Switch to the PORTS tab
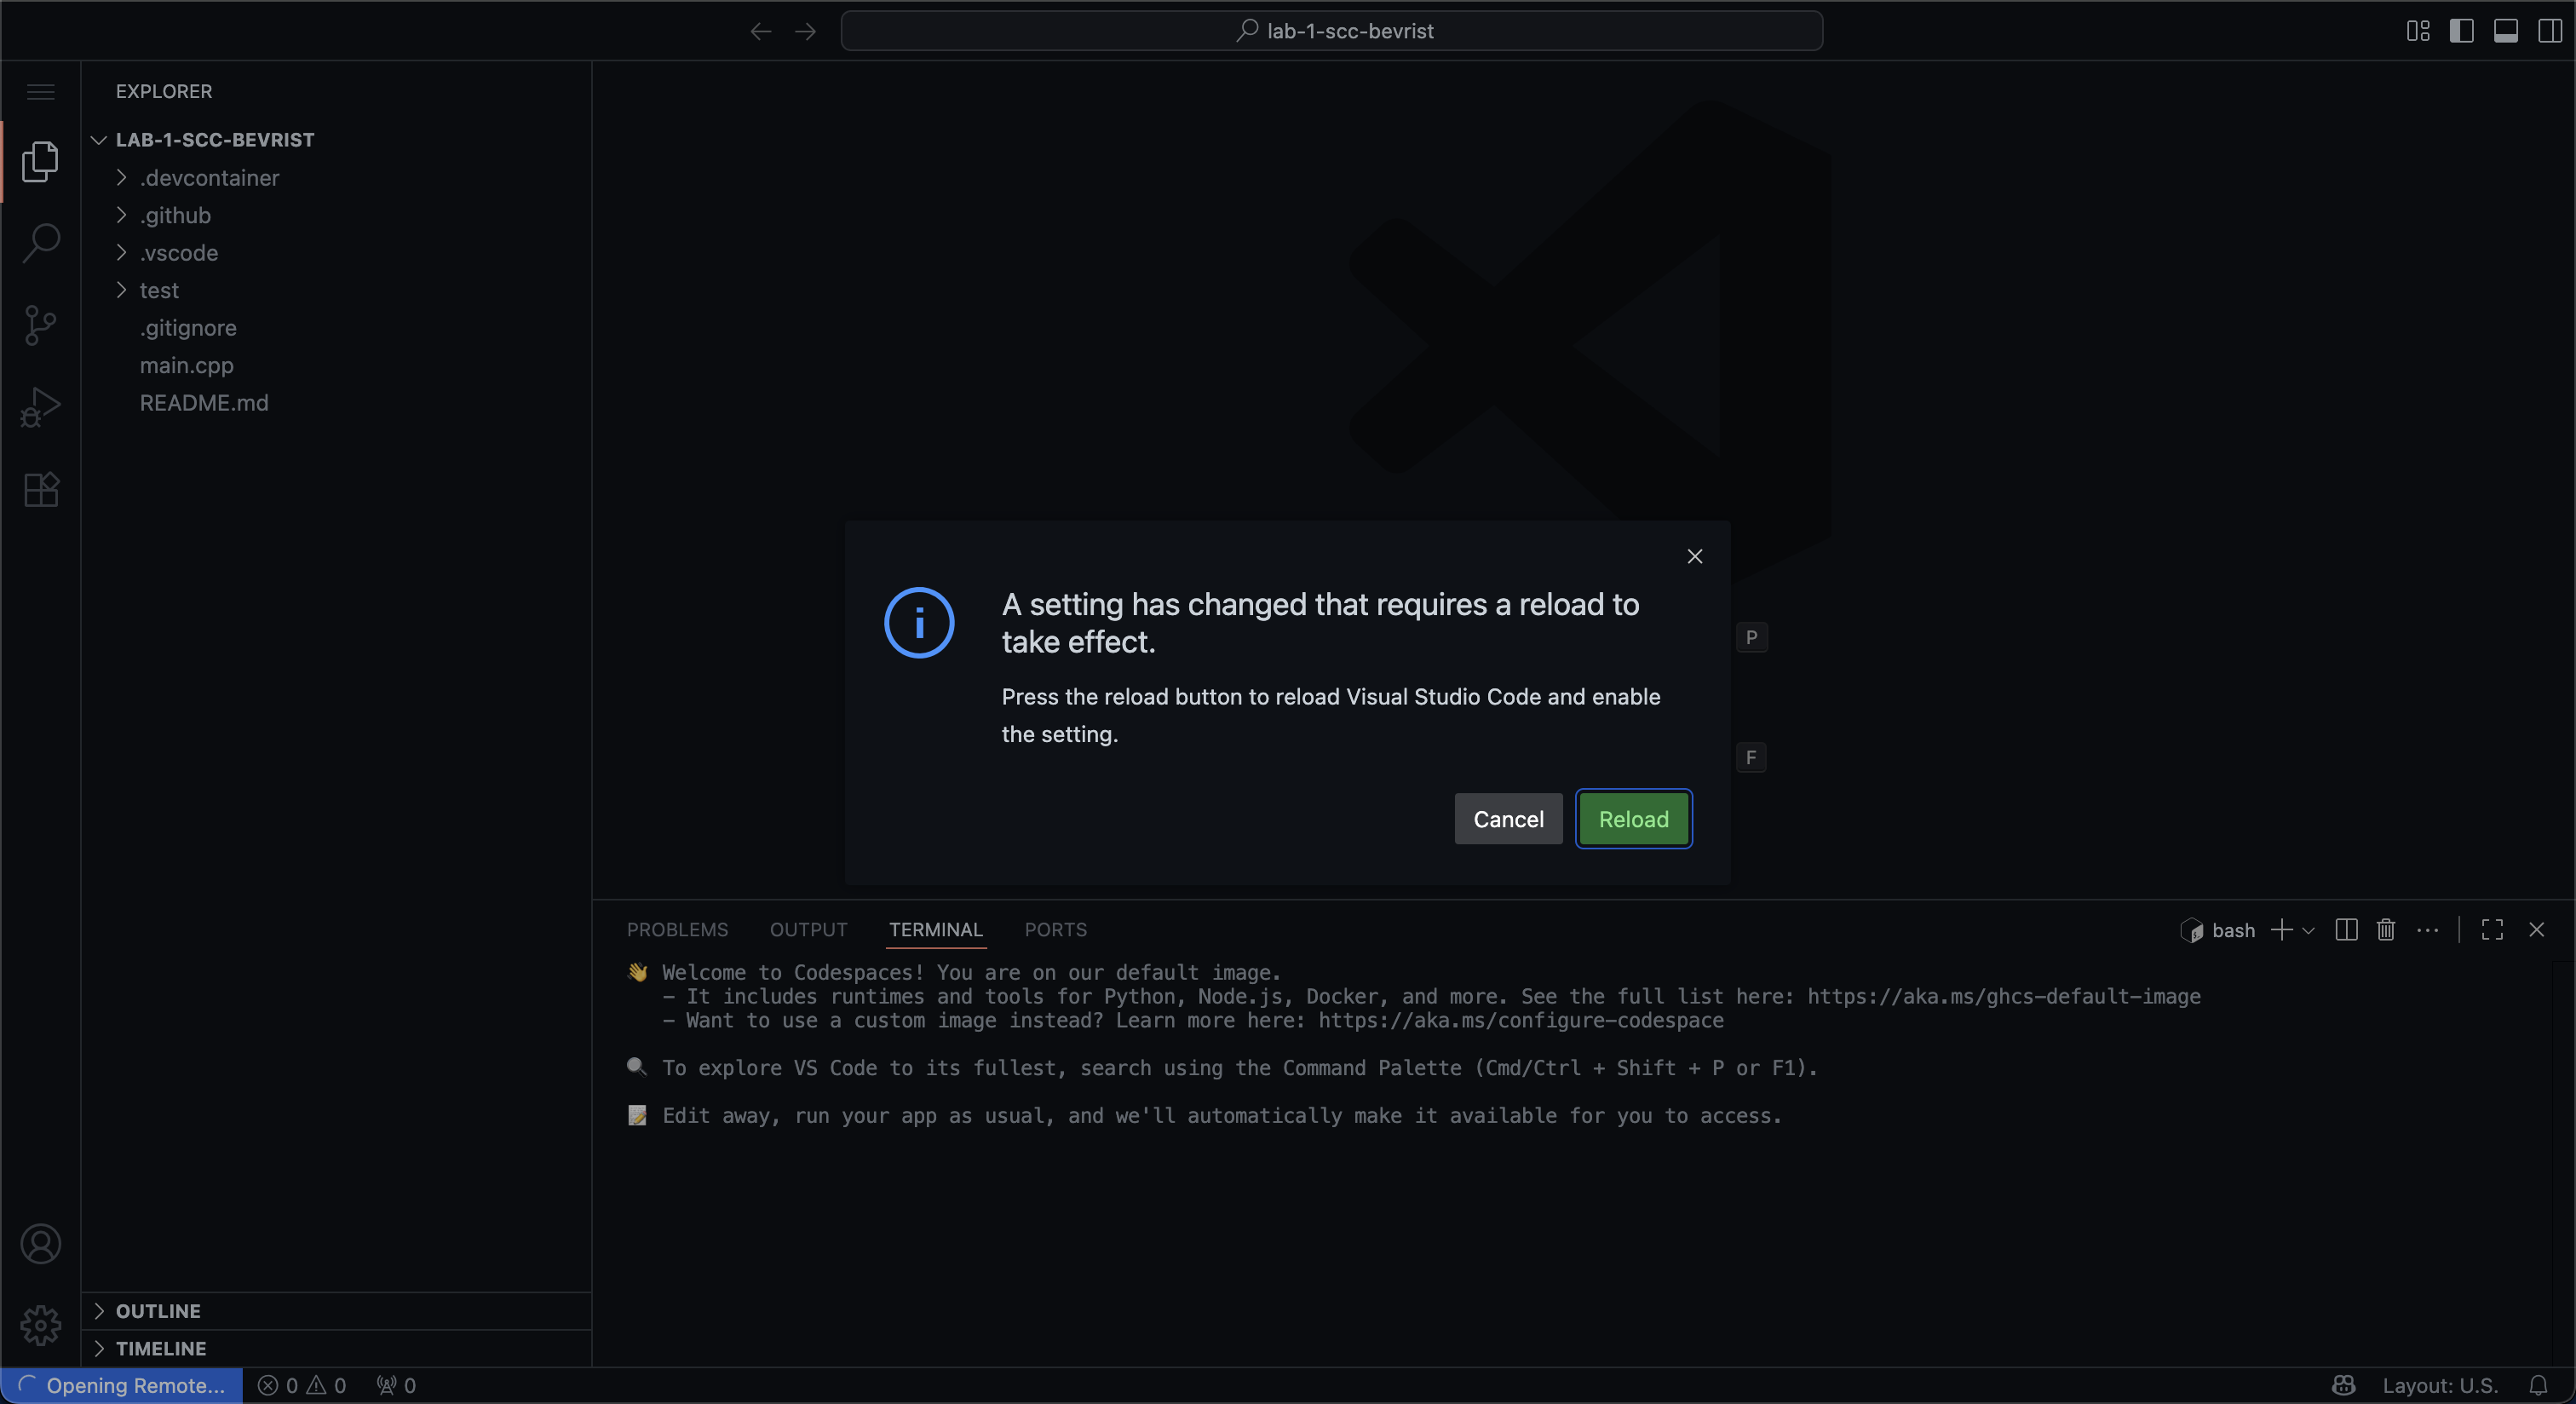Screen dimensions: 2576x1404 point(1055,930)
